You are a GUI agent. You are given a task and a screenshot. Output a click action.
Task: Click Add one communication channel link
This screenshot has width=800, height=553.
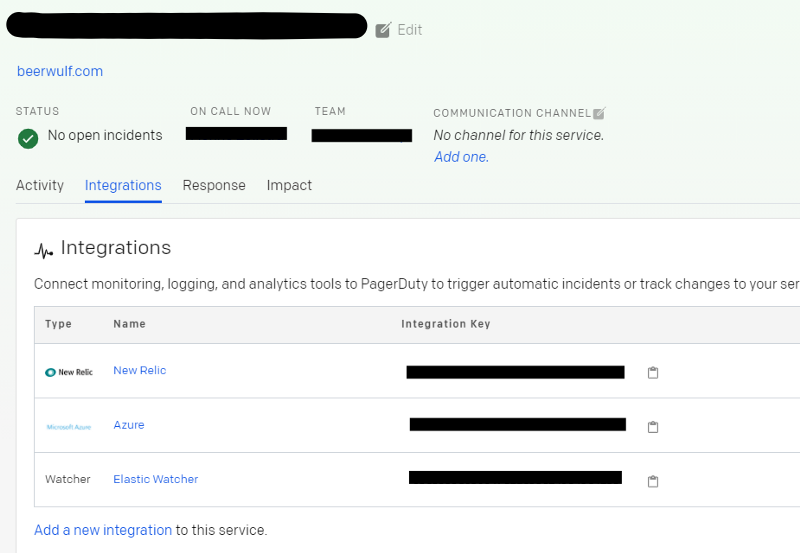[x=461, y=157]
